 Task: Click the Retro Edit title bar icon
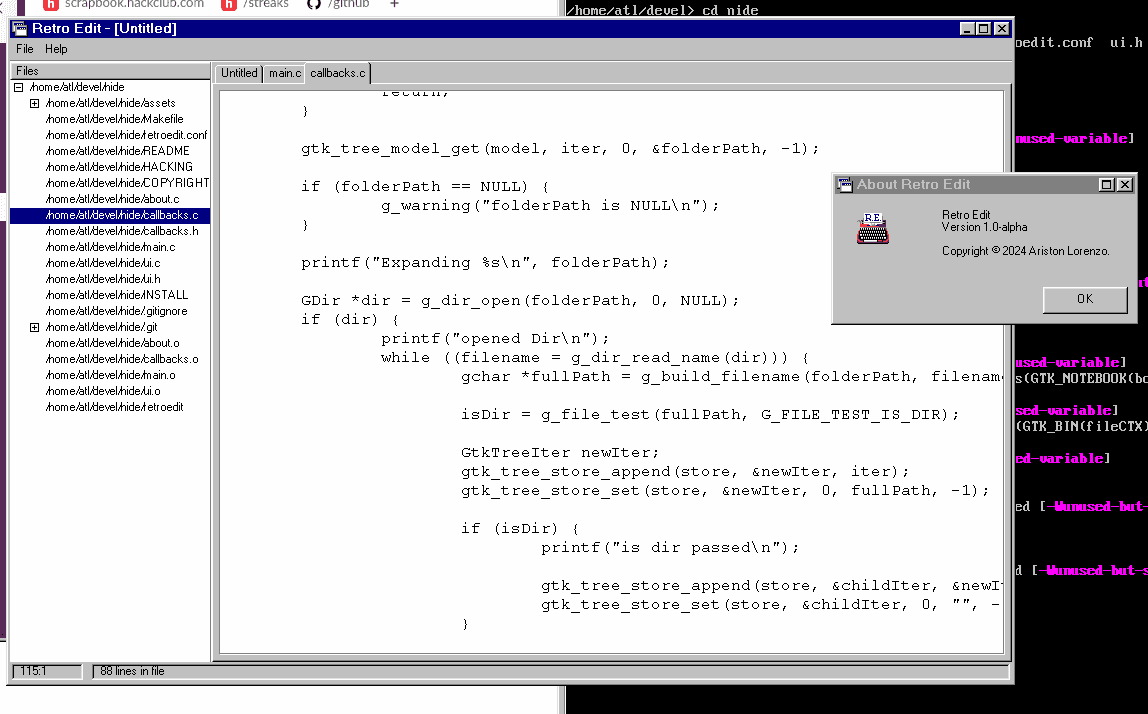[20, 29]
